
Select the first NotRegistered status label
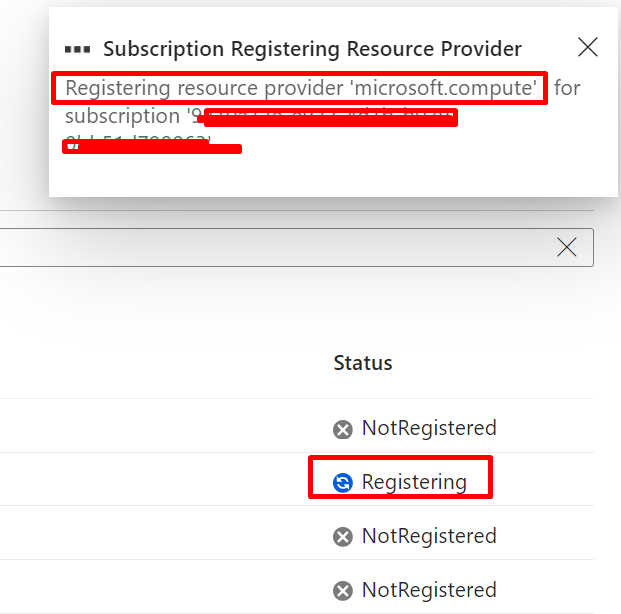(x=429, y=428)
